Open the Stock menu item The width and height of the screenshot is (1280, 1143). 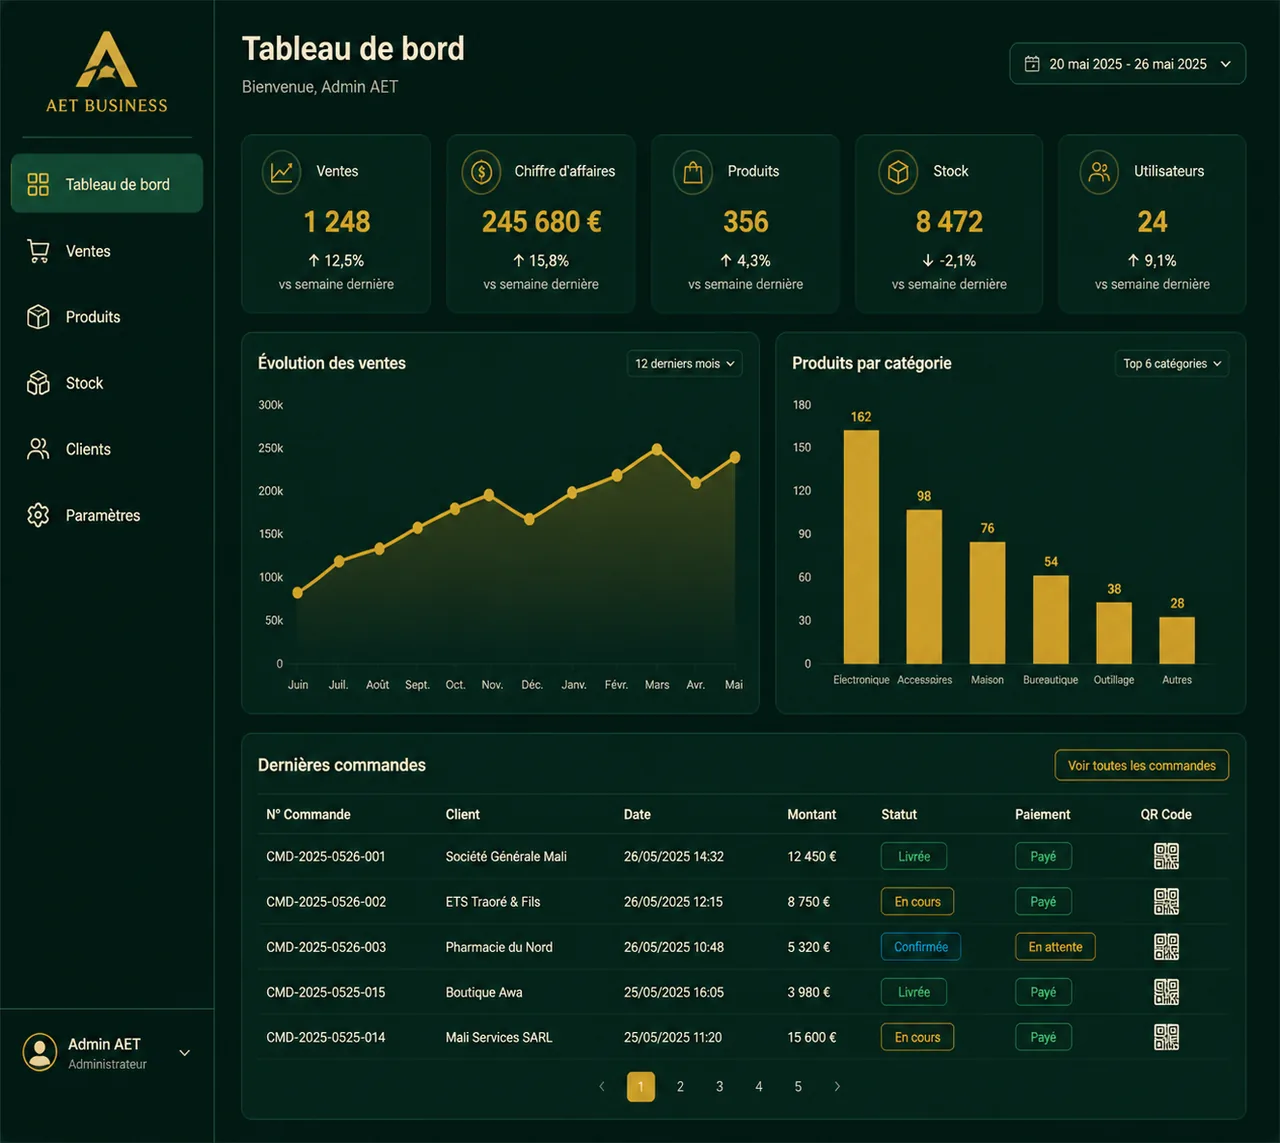pyautogui.click(x=107, y=383)
